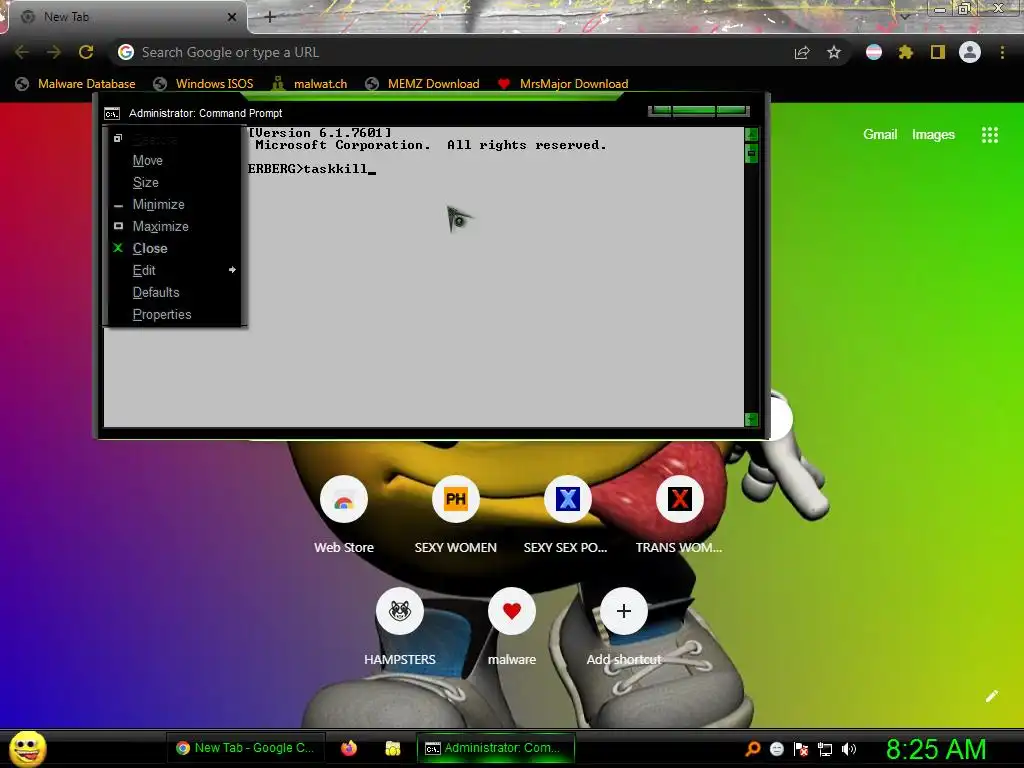Open the Images link
The image size is (1024, 768).
(x=933, y=135)
